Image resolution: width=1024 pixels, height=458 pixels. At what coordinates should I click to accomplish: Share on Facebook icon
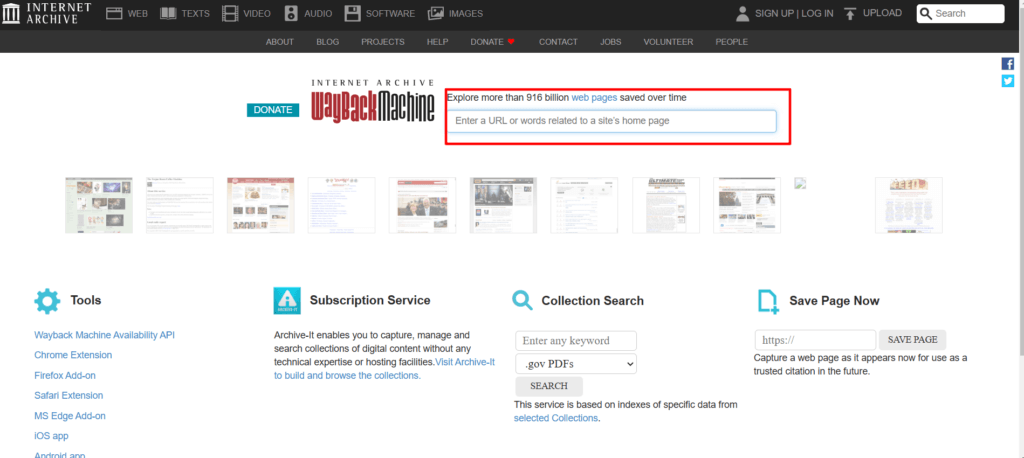[1008, 64]
